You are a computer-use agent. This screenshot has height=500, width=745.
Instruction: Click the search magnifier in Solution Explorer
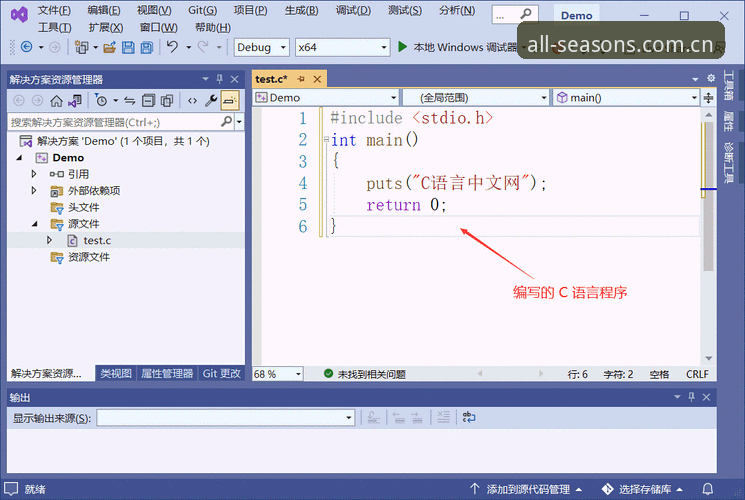tap(227, 122)
